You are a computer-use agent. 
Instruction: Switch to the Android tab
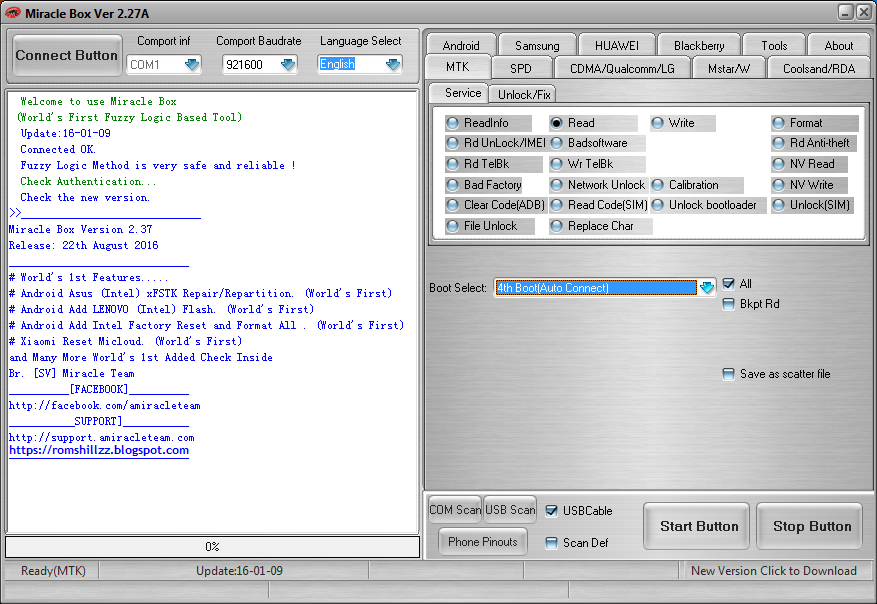click(x=461, y=45)
